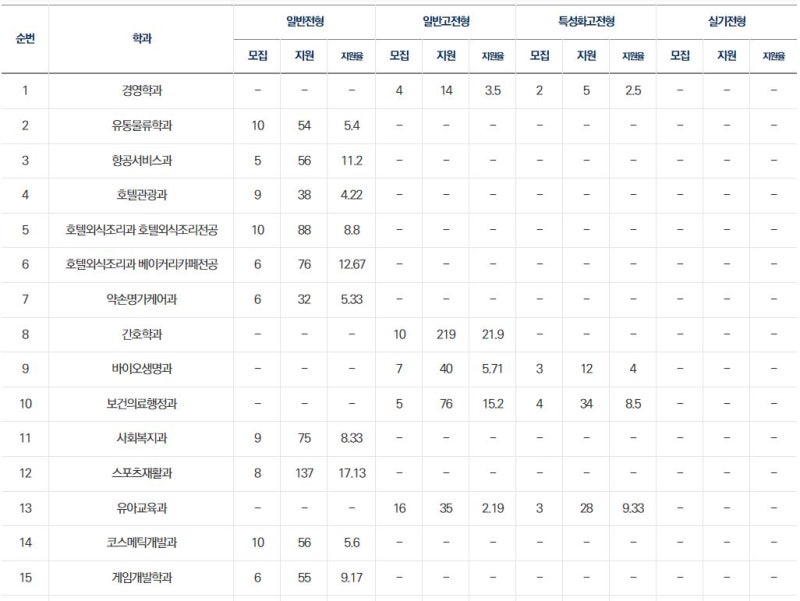
Task: Click the 일반고전형 column group header
Action: 446,21
